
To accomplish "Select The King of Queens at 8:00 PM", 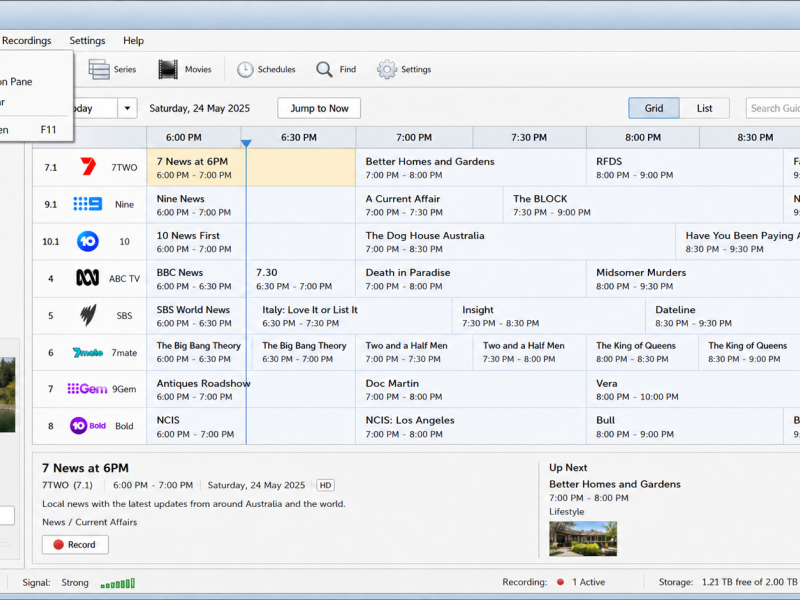I will (643, 353).
